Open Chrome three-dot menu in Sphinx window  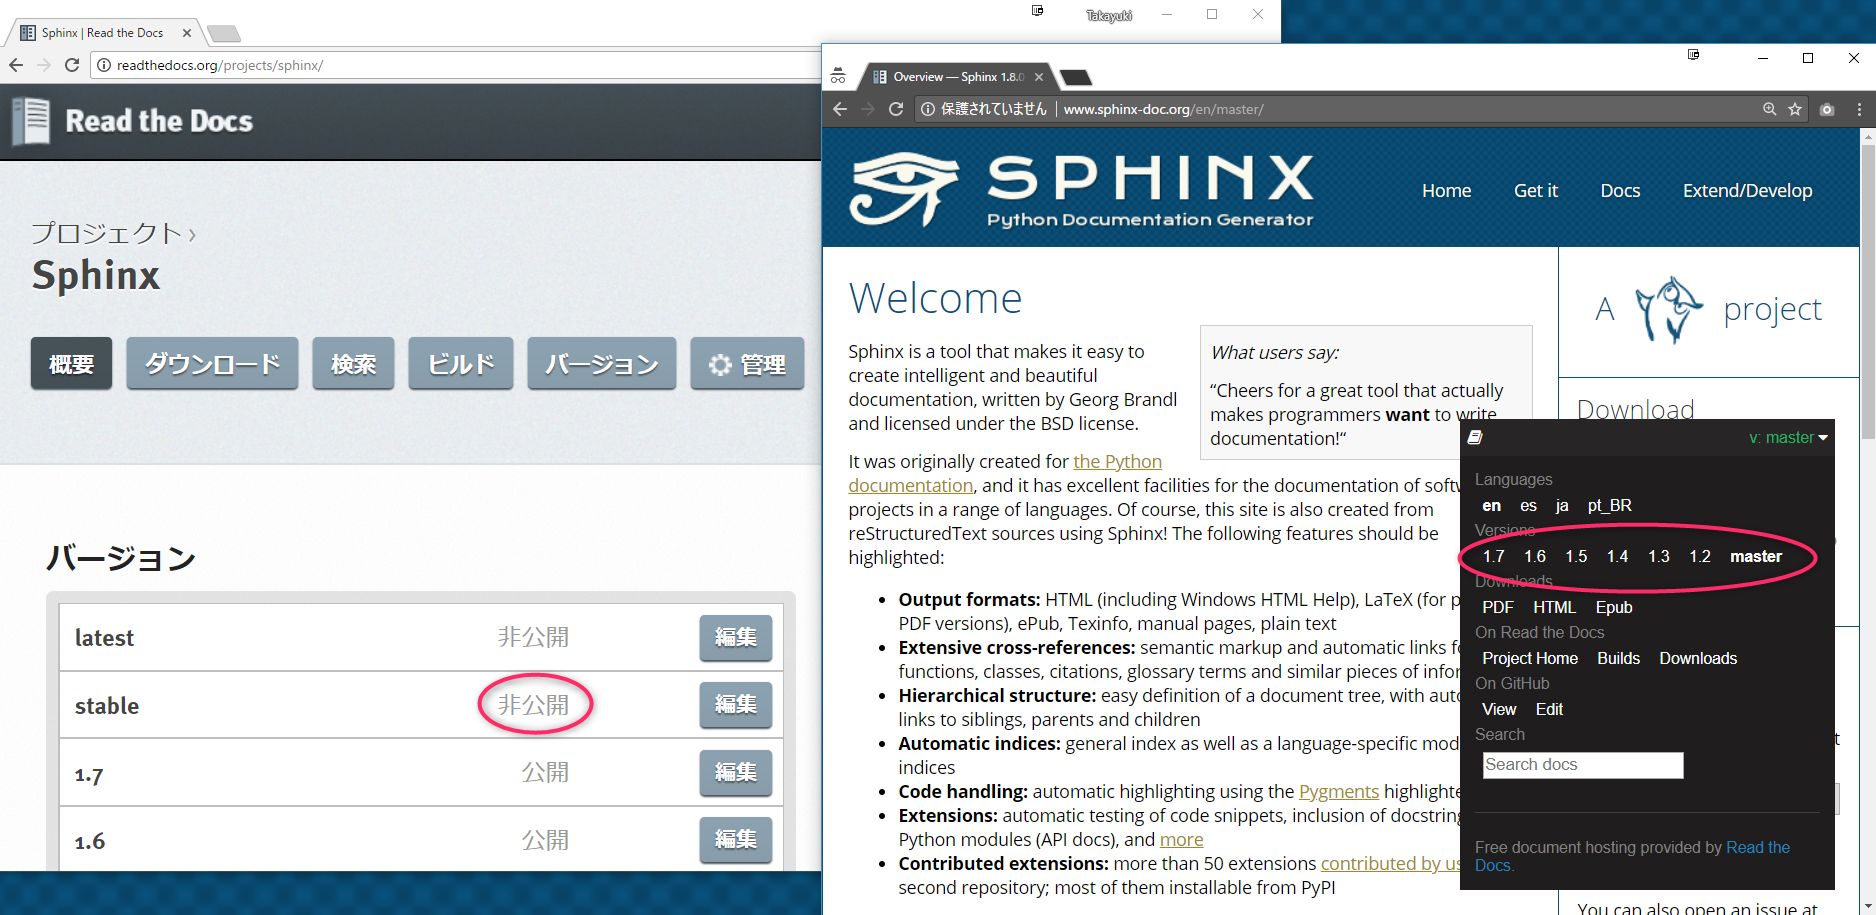tap(1859, 109)
